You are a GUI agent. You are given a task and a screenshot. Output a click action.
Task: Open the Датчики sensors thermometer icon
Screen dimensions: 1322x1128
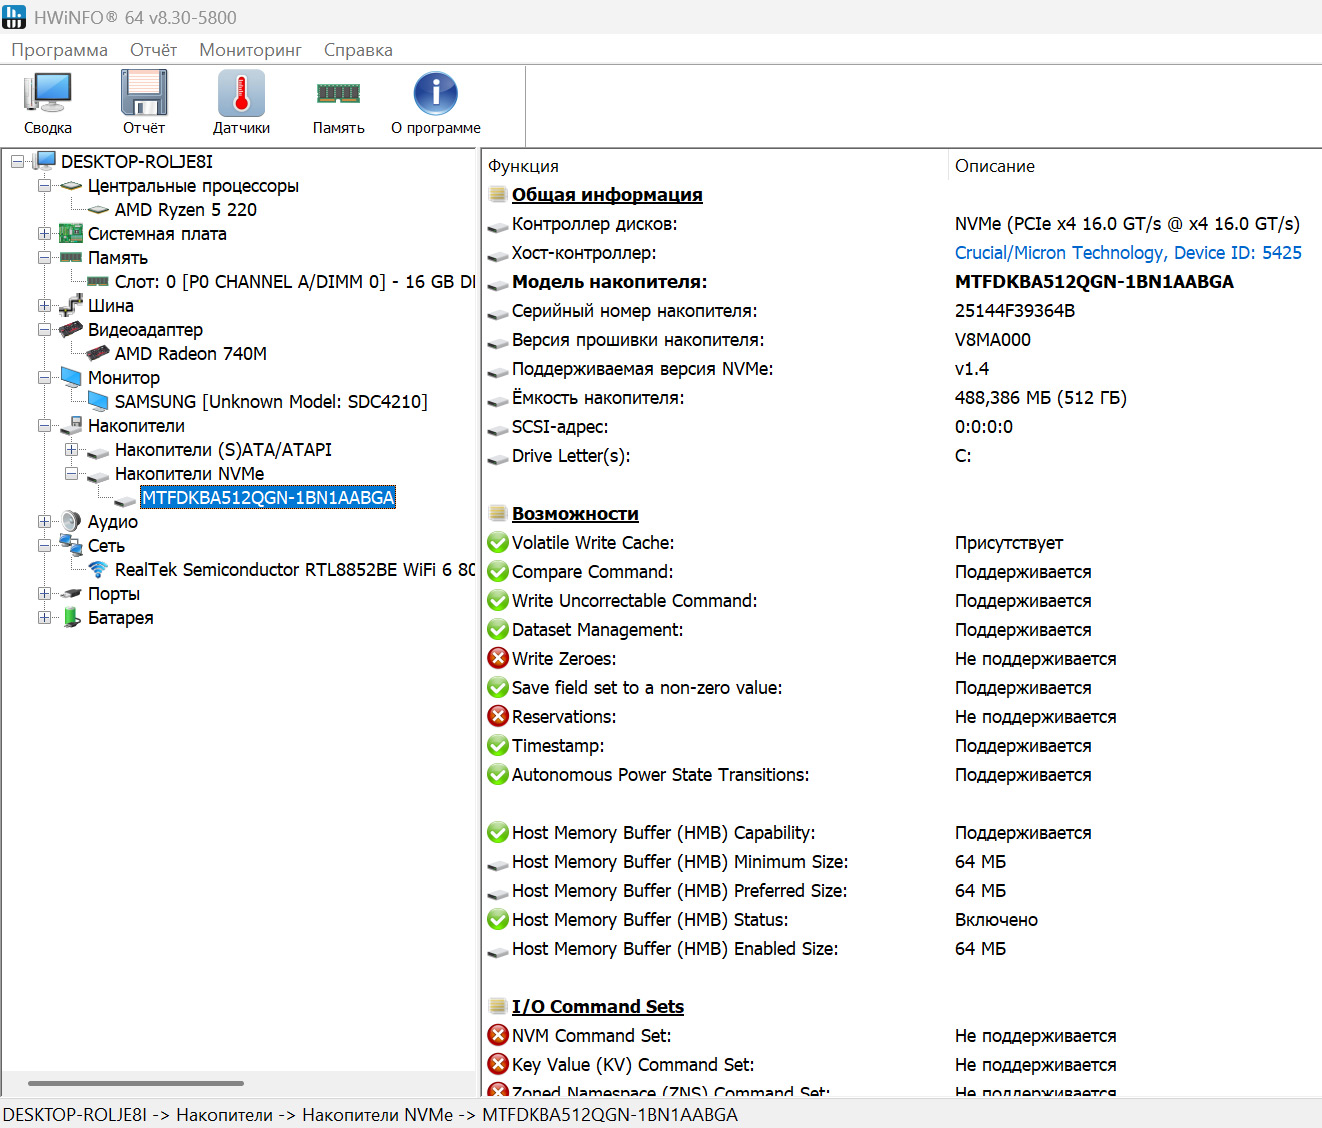241,94
